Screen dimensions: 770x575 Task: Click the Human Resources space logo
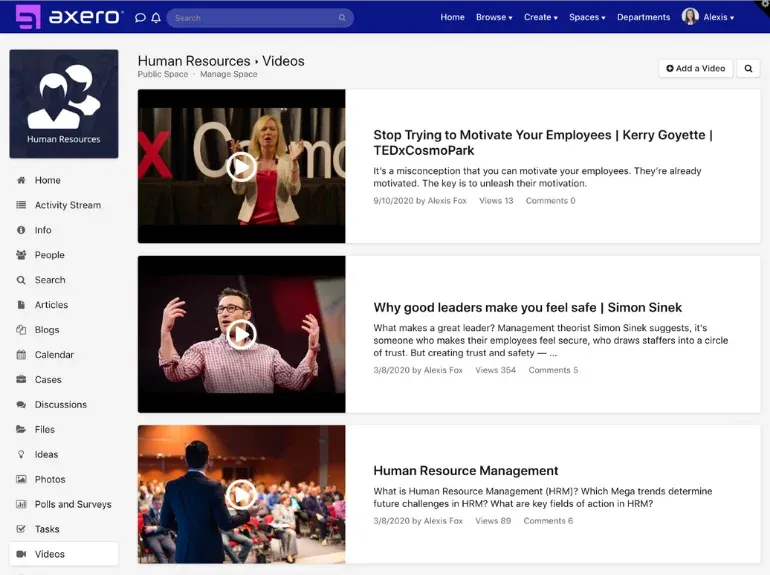point(64,104)
